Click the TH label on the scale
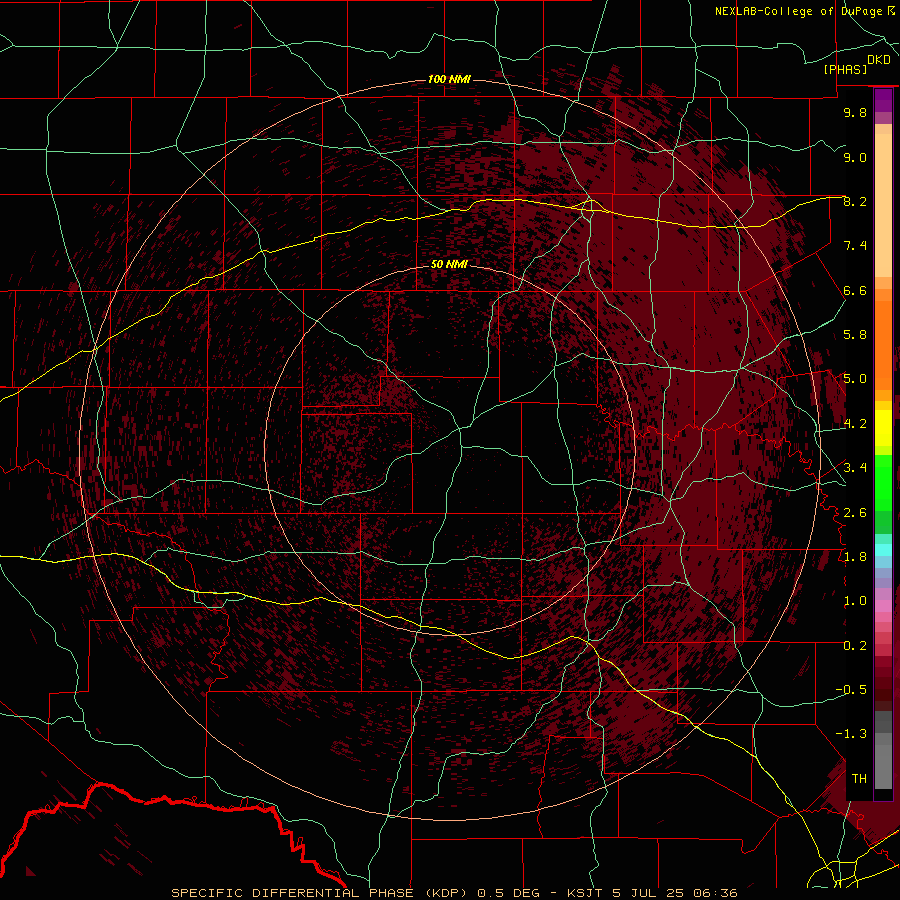900x900 pixels. point(859,779)
